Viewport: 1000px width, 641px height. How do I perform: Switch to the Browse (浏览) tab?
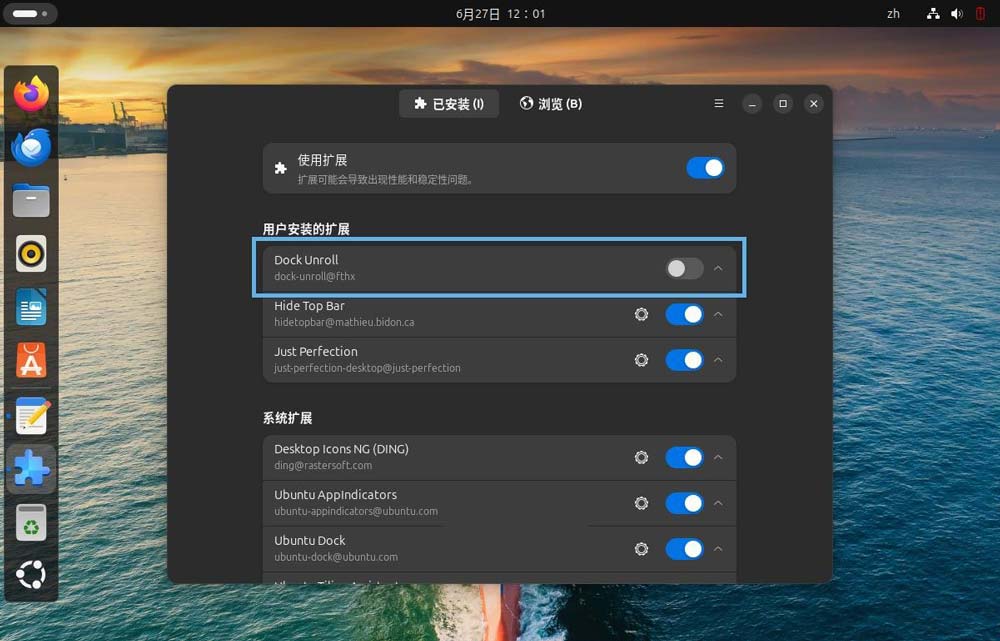point(551,104)
